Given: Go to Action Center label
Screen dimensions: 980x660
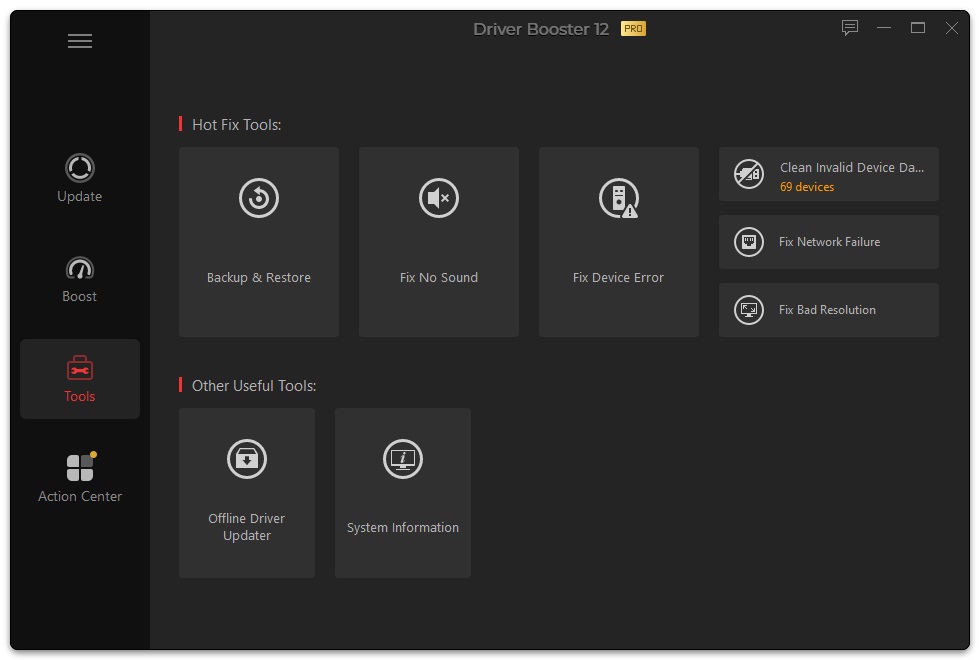Looking at the screenshot, I should [80, 496].
